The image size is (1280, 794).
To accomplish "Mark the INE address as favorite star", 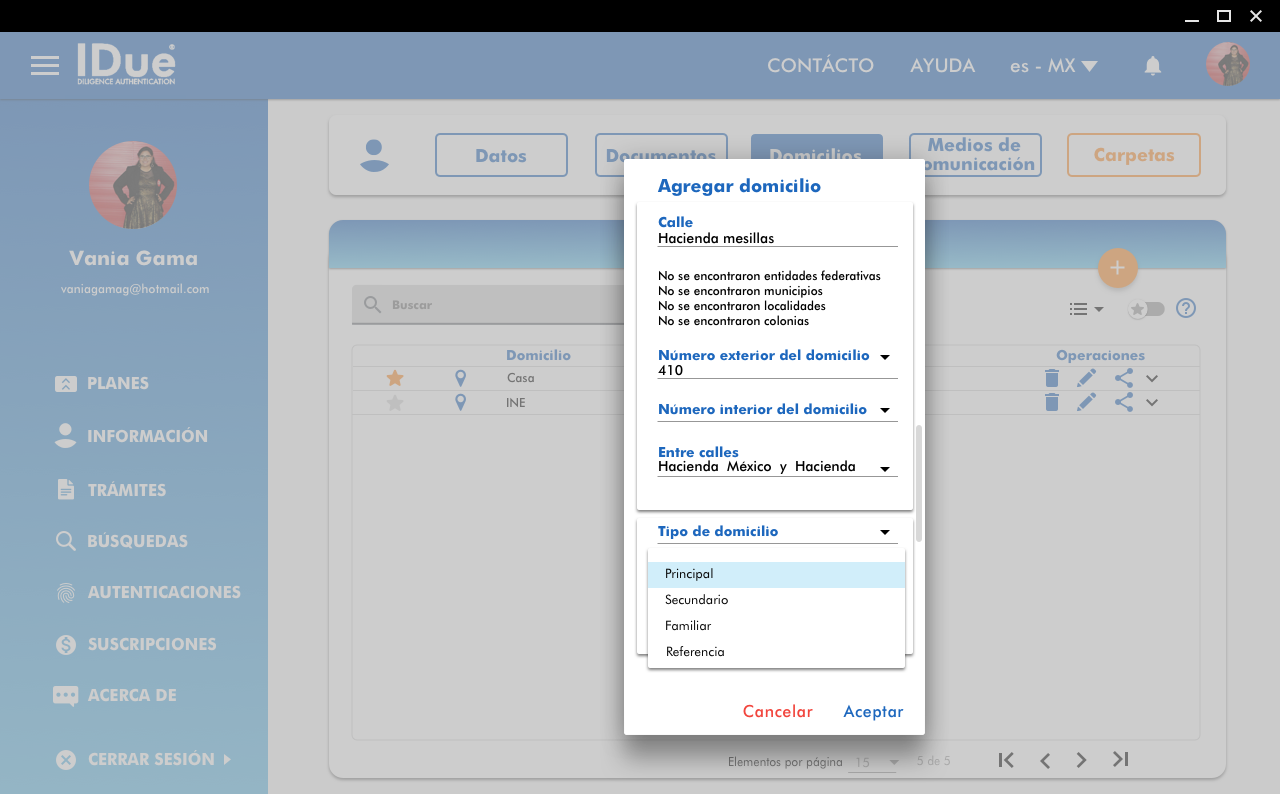I will click(395, 403).
